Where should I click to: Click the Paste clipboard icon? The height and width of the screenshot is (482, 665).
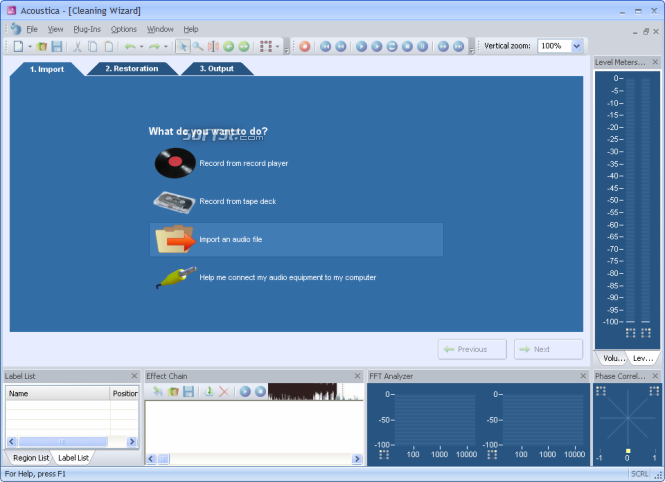tap(109, 46)
